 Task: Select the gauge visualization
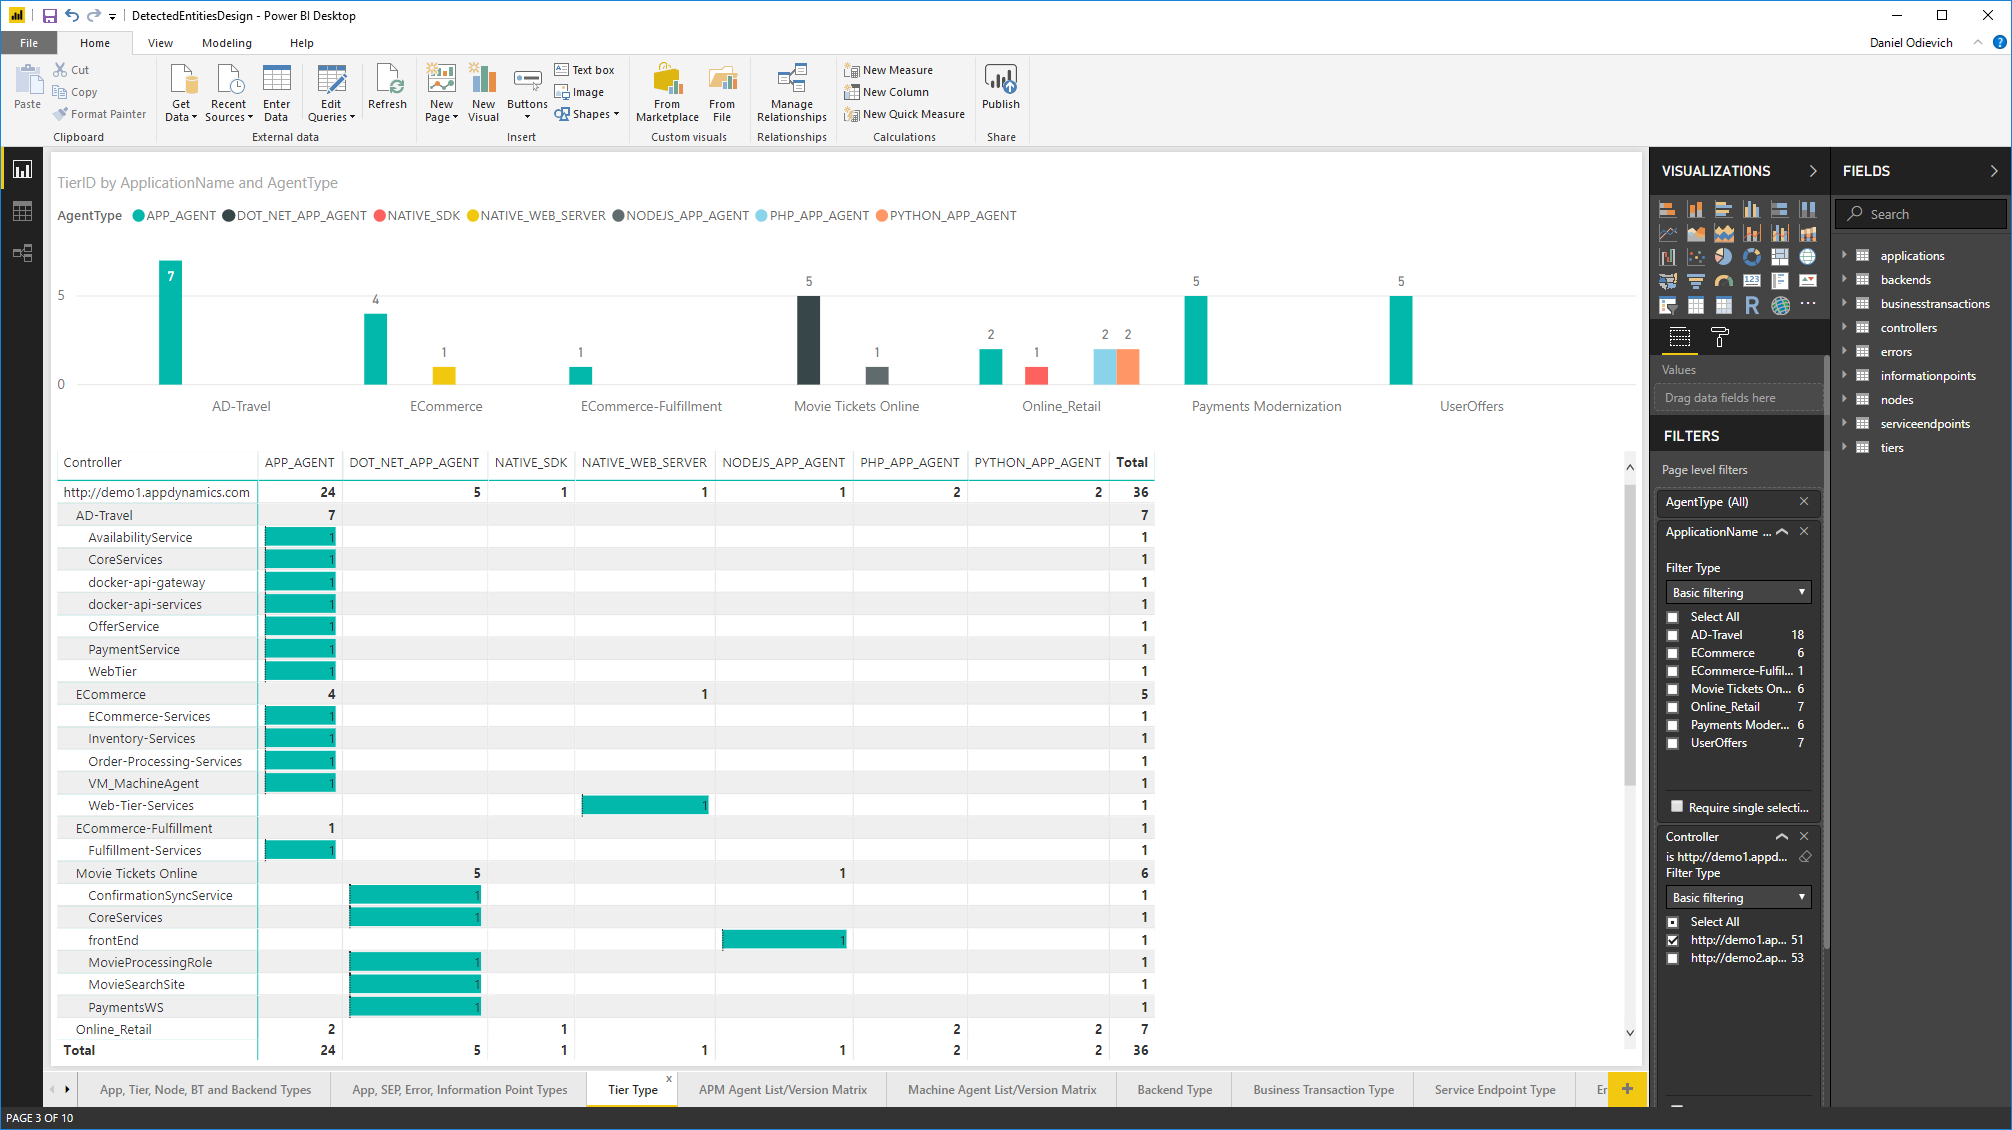click(x=1723, y=281)
